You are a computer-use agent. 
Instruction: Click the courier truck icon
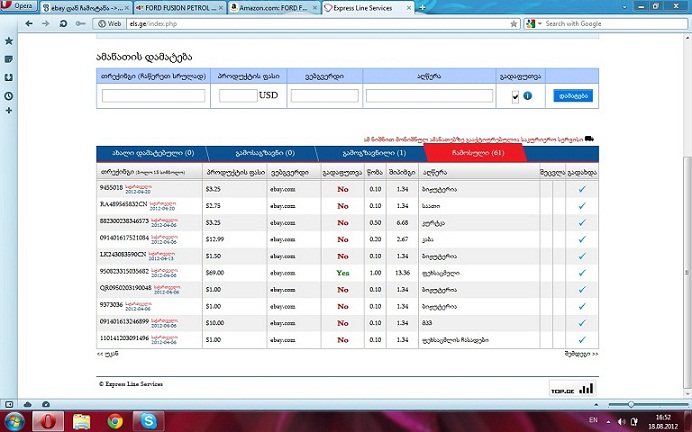pos(589,139)
